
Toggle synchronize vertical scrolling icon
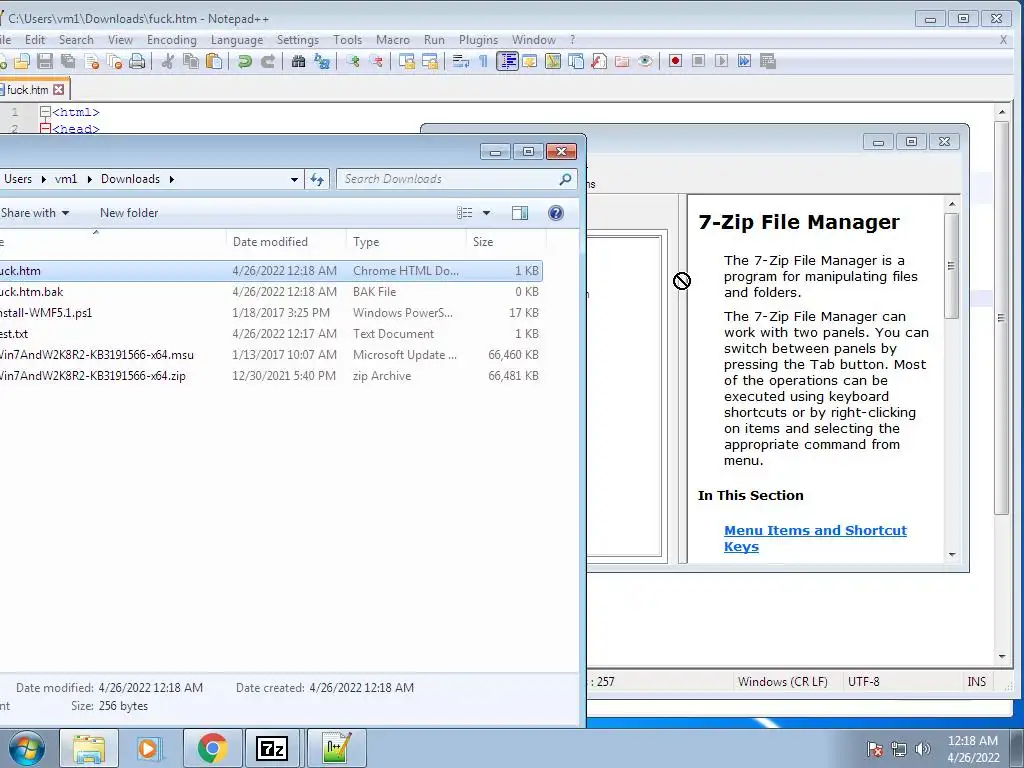(406, 61)
